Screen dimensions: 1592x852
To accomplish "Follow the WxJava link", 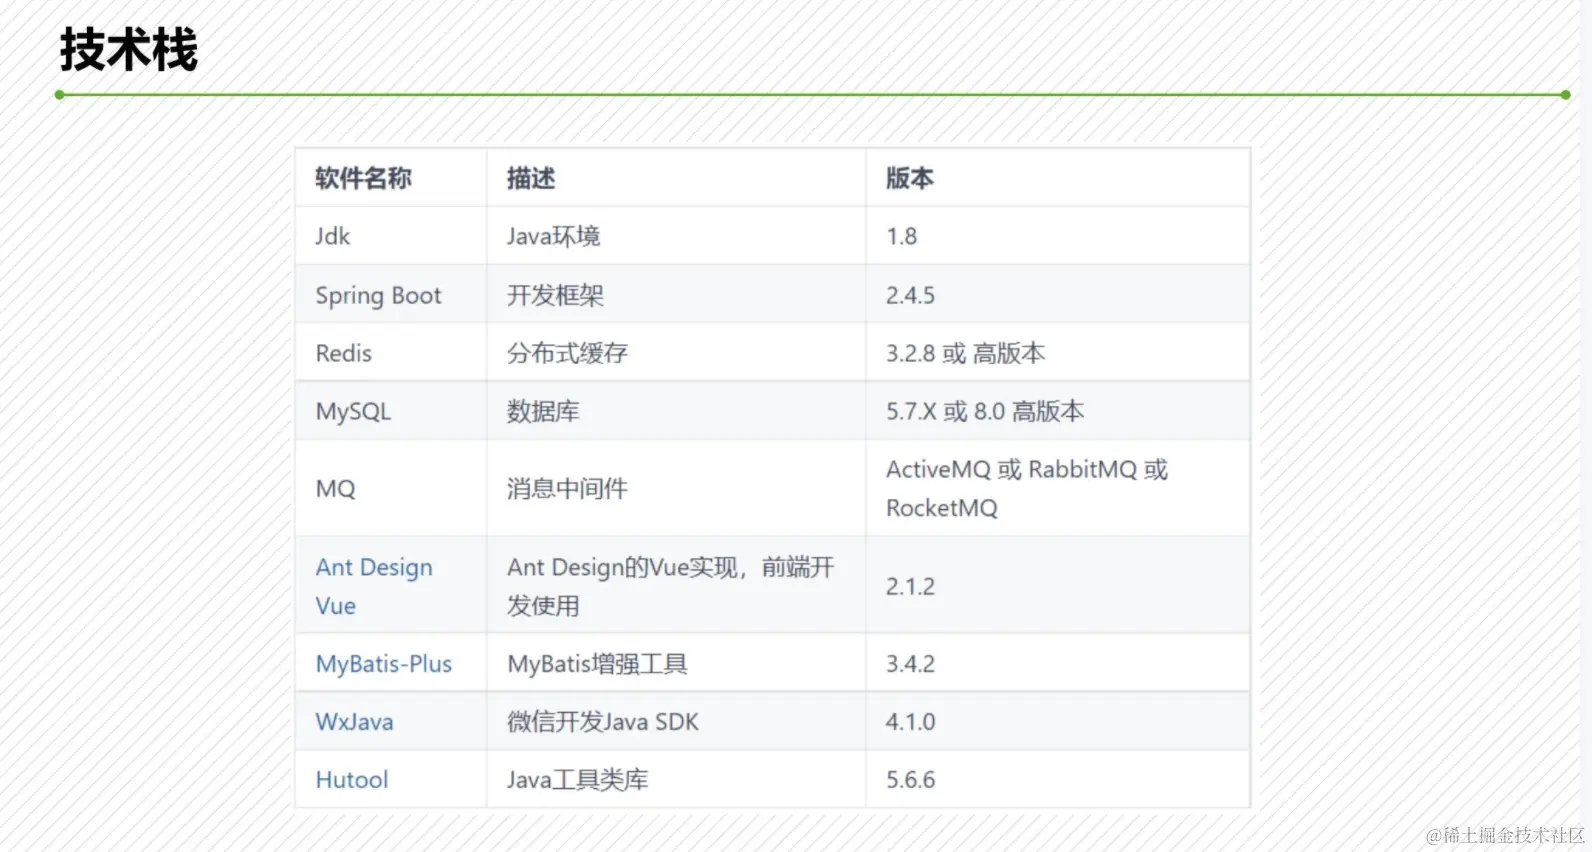I will point(354,722).
